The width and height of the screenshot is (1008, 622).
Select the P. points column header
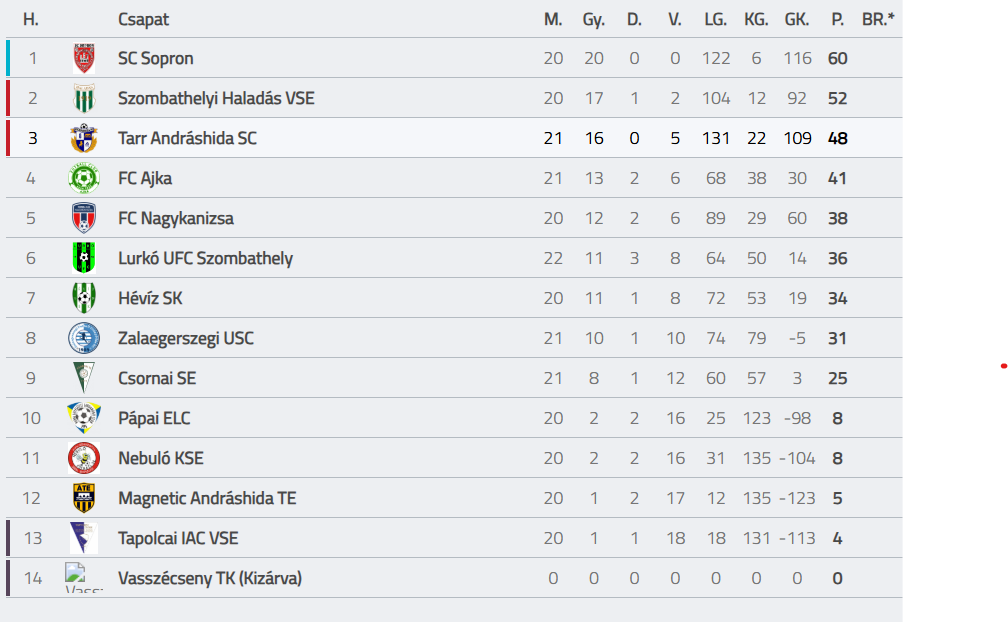click(x=837, y=19)
